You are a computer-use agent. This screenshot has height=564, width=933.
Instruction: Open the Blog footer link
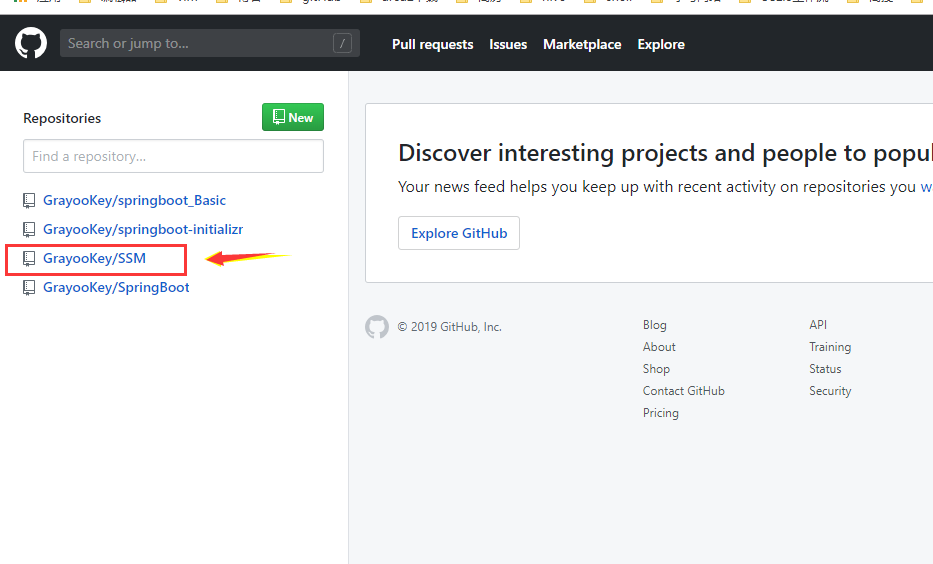click(x=655, y=325)
